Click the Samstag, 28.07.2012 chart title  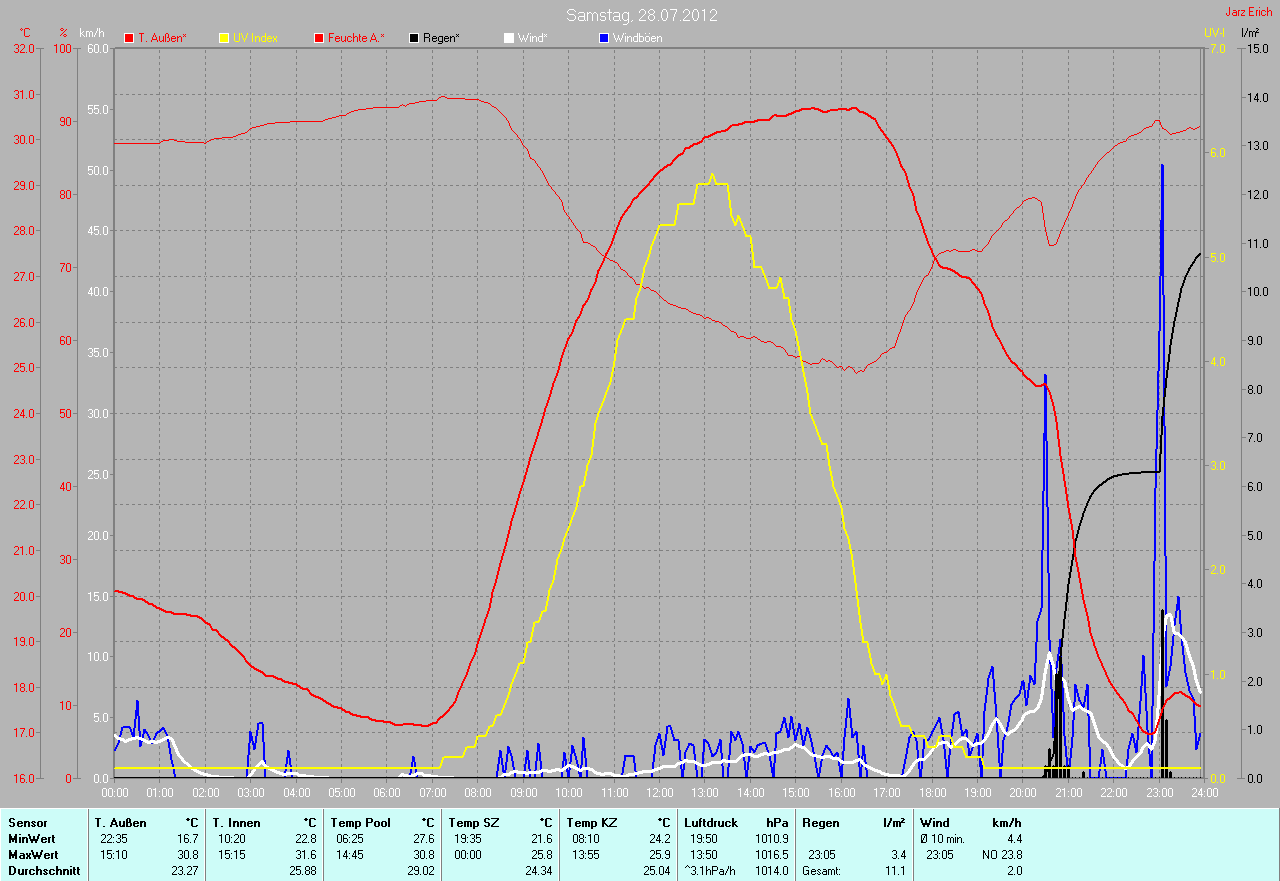641,15
